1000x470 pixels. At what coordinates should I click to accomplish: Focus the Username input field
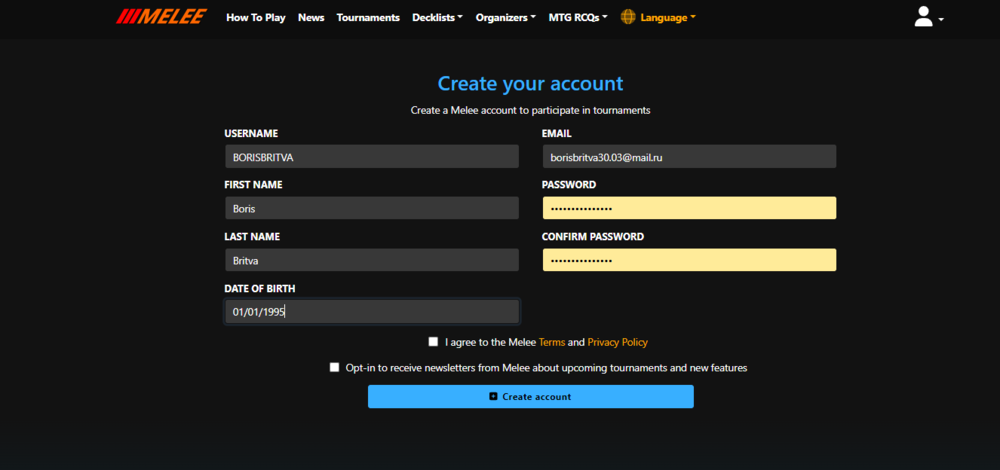tap(371, 157)
